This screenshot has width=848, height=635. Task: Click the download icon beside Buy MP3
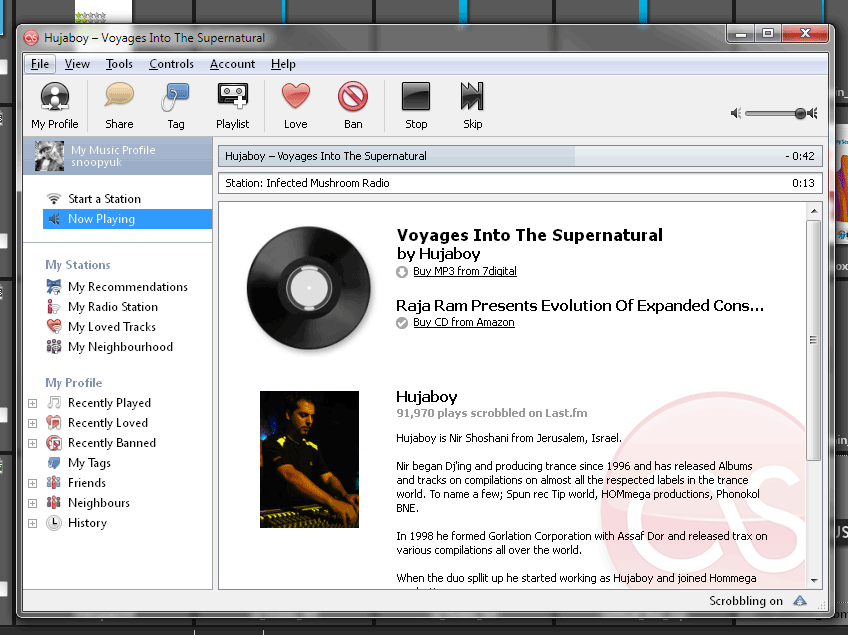click(402, 272)
